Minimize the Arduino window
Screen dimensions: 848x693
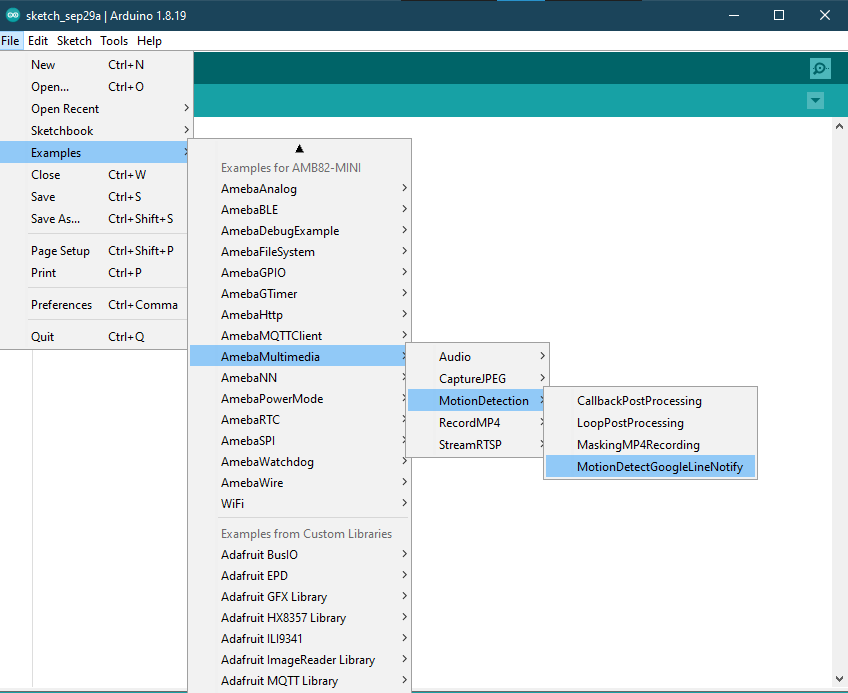coord(734,15)
